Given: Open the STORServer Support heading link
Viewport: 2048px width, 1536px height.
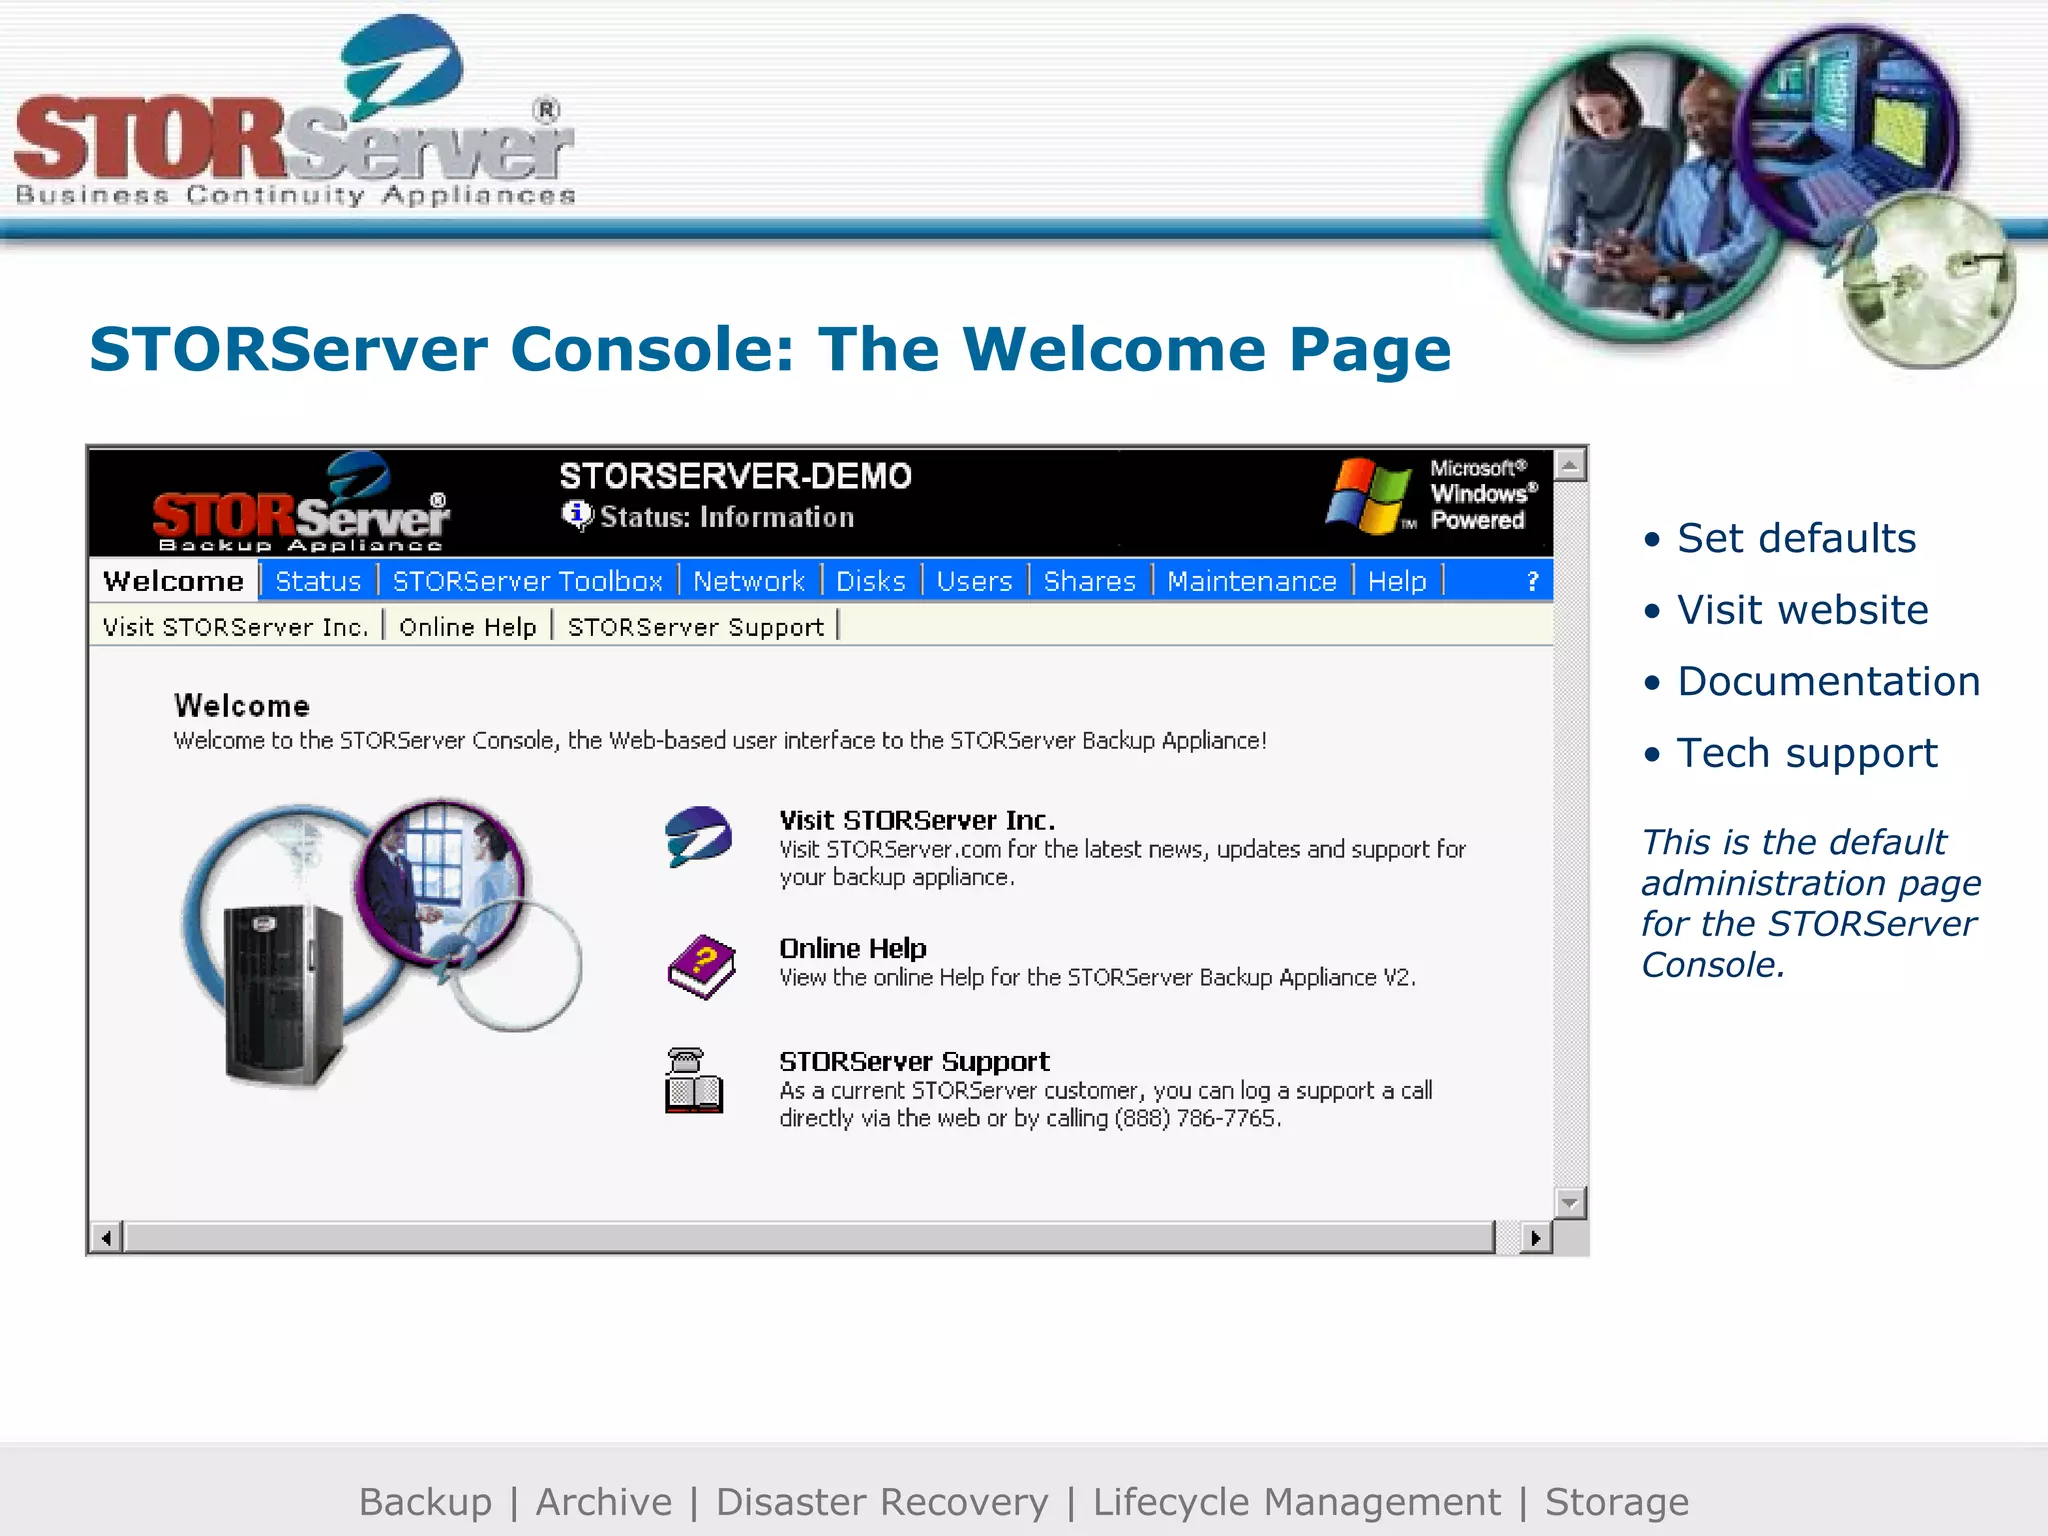Looking at the screenshot, I should pos(914,1061).
